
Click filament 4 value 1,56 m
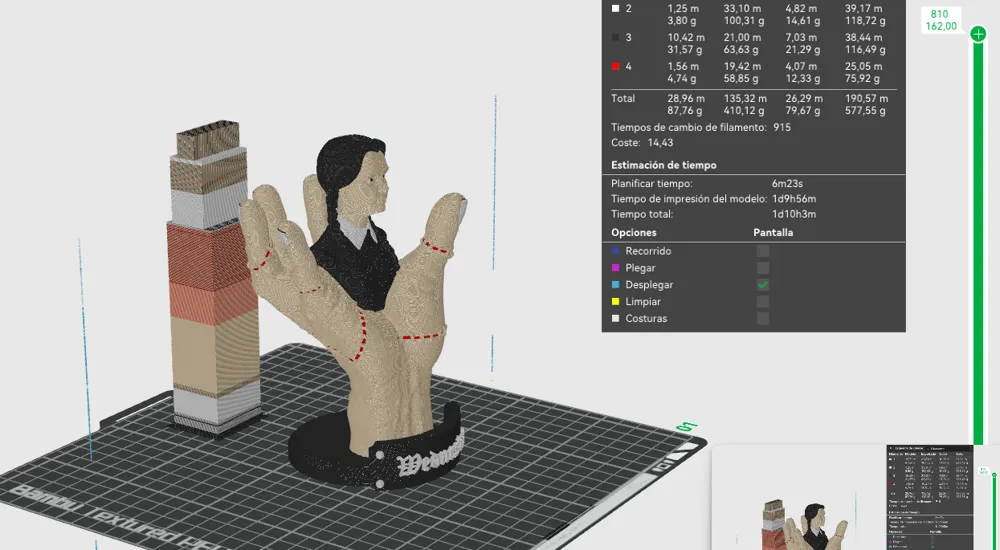pos(683,66)
